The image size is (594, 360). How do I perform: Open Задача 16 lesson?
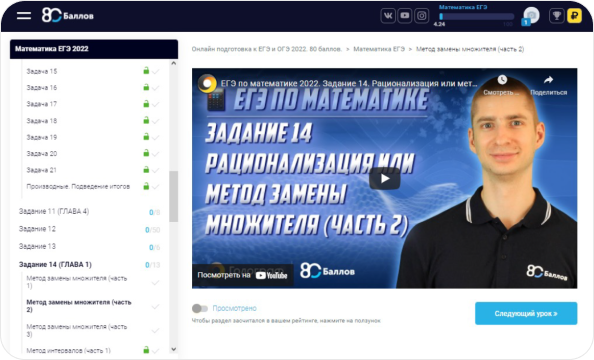(x=42, y=88)
